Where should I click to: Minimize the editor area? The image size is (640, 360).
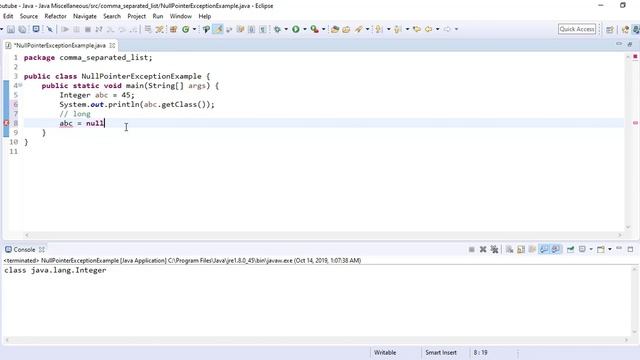pyautogui.click(x=619, y=44)
